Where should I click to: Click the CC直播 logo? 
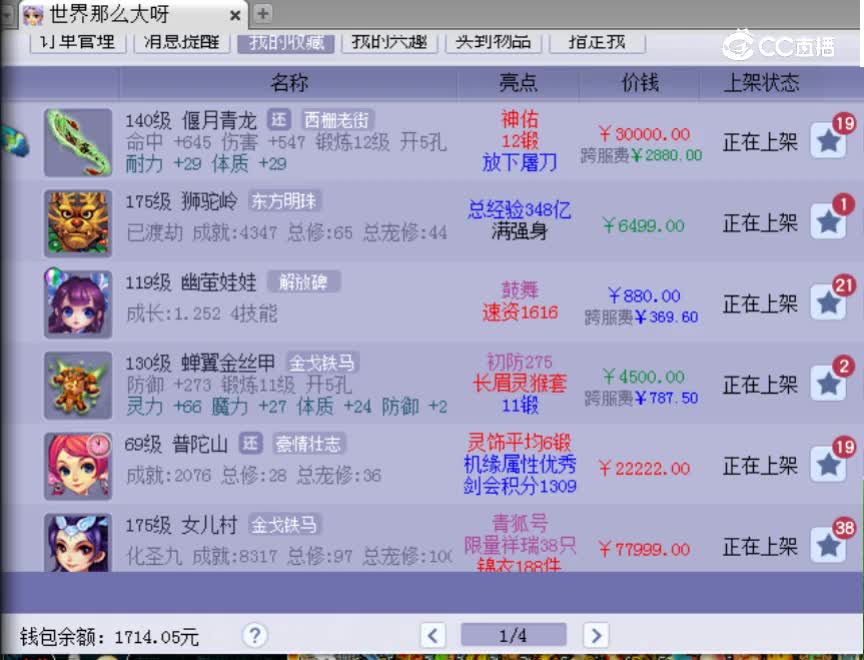(778, 46)
